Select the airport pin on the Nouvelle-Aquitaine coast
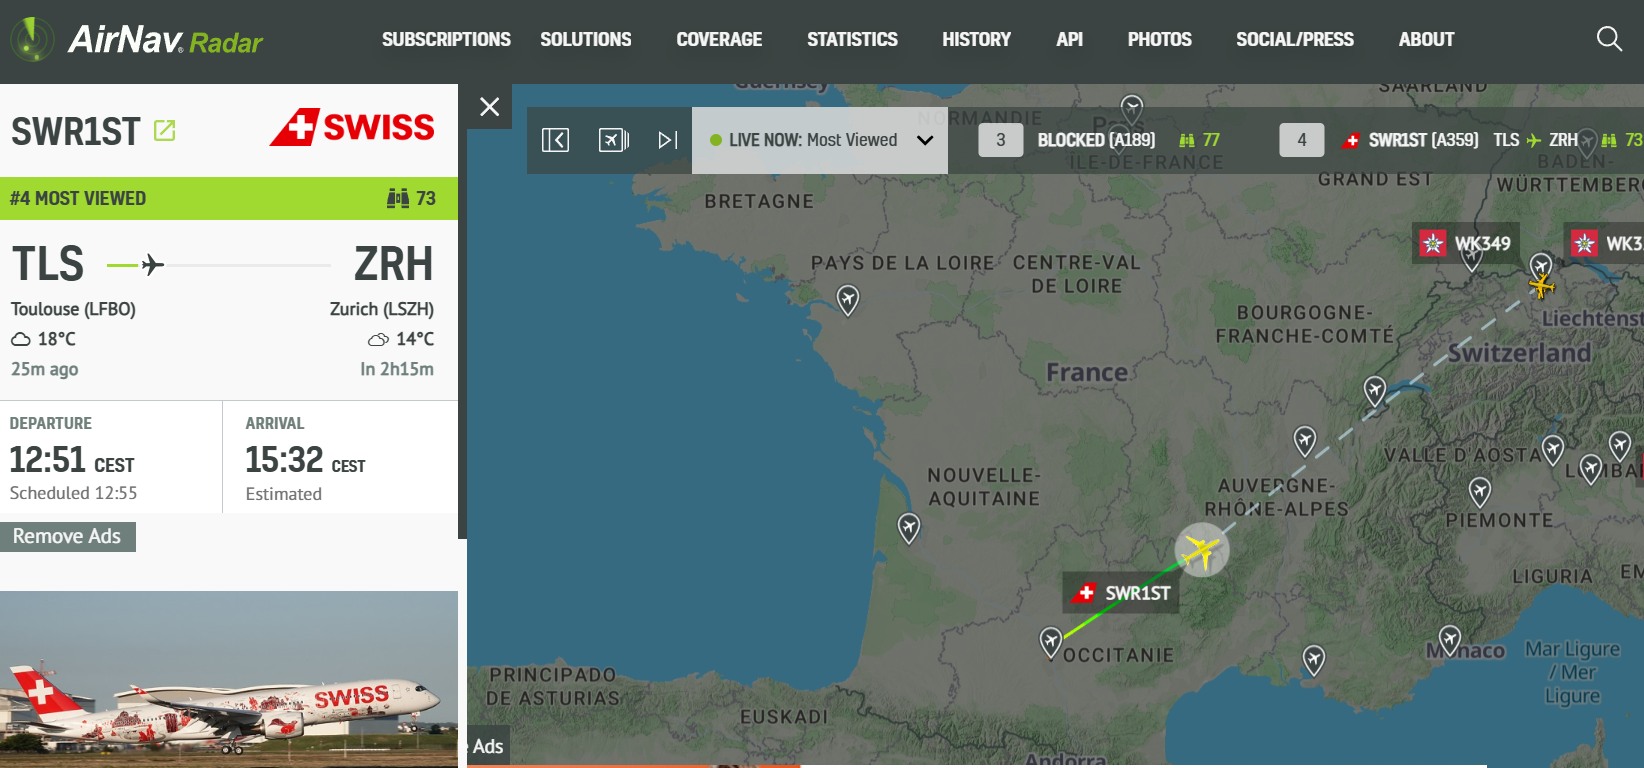1644x768 pixels. click(909, 528)
